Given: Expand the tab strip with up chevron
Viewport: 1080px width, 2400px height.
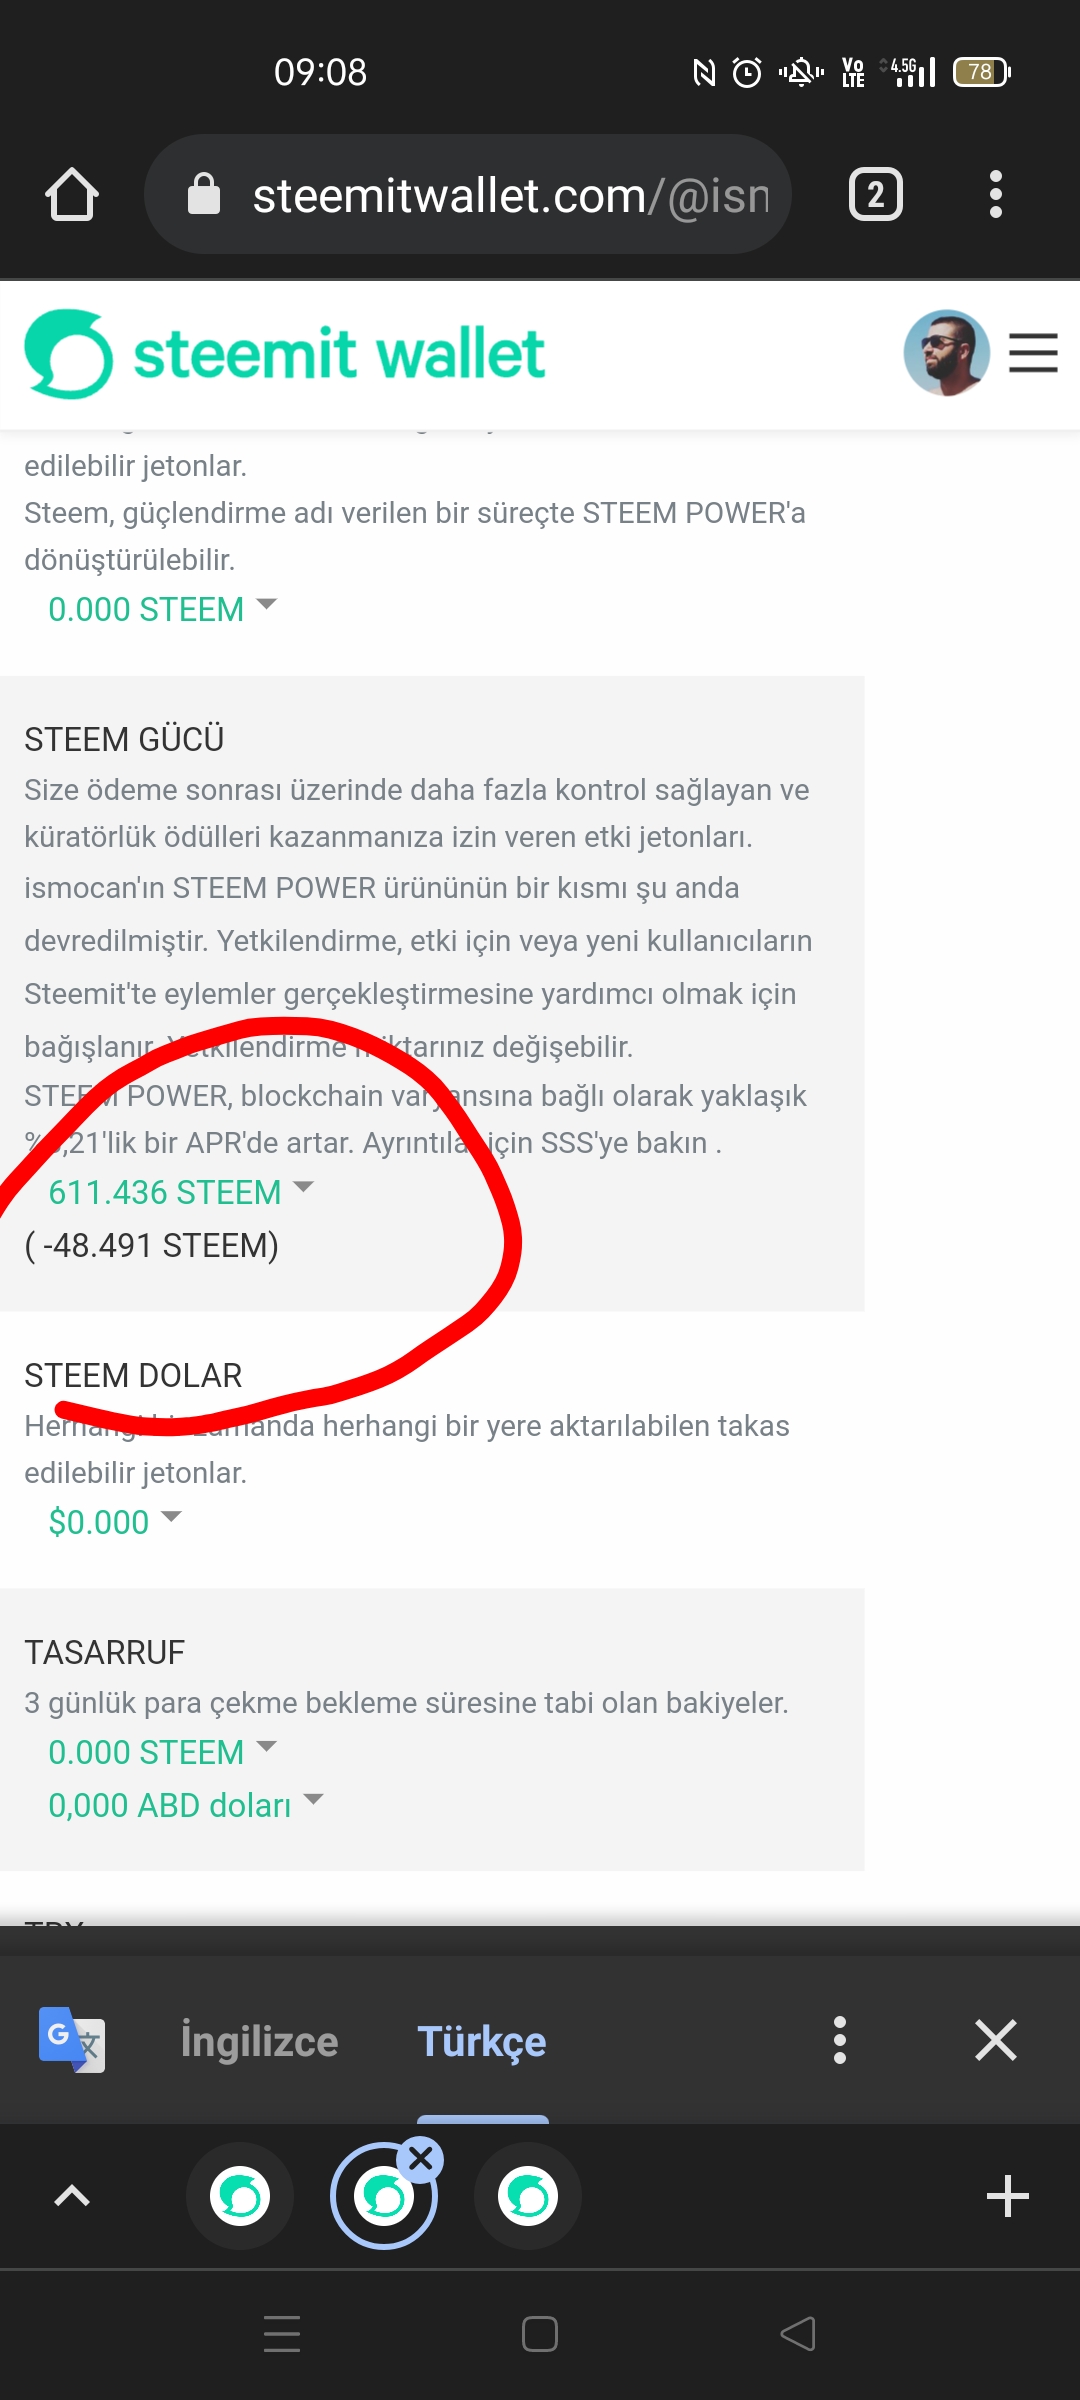Looking at the screenshot, I should click(x=72, y=2197).
